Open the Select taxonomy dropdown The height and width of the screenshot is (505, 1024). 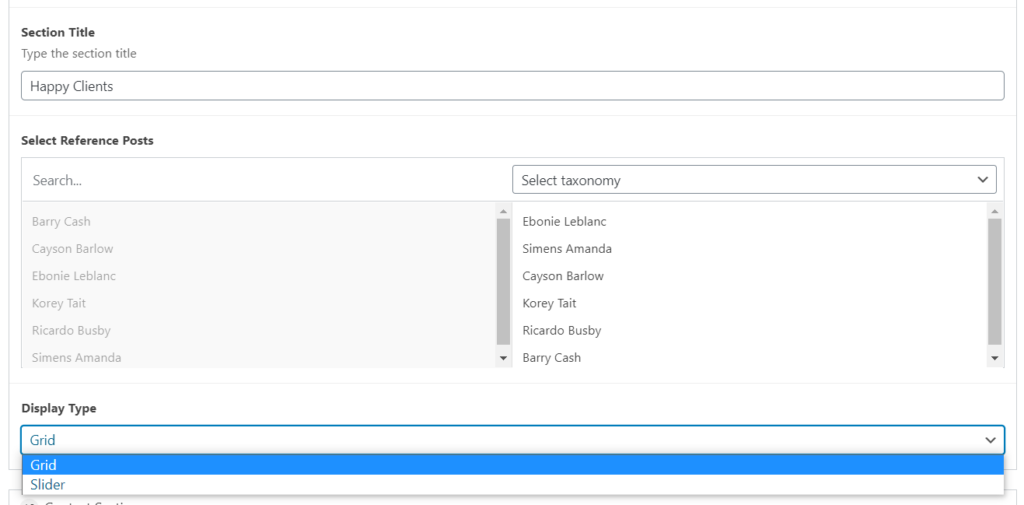[754, 180]
